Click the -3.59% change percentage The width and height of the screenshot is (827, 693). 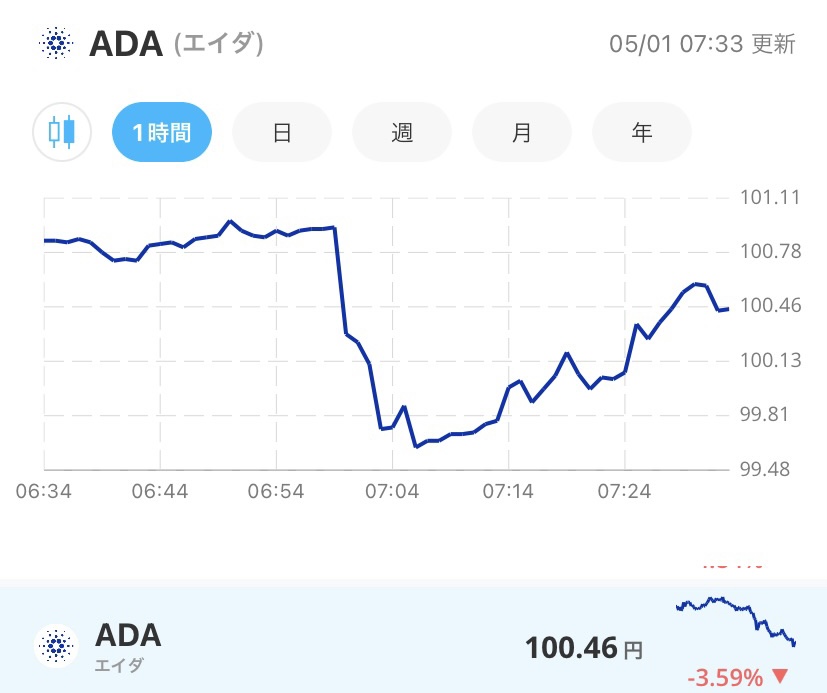723,675
